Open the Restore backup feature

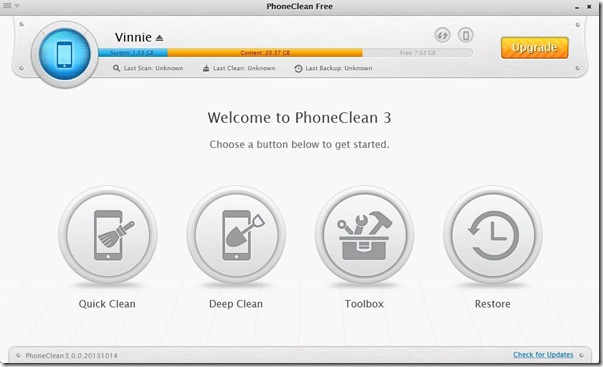tap(493, 235)
